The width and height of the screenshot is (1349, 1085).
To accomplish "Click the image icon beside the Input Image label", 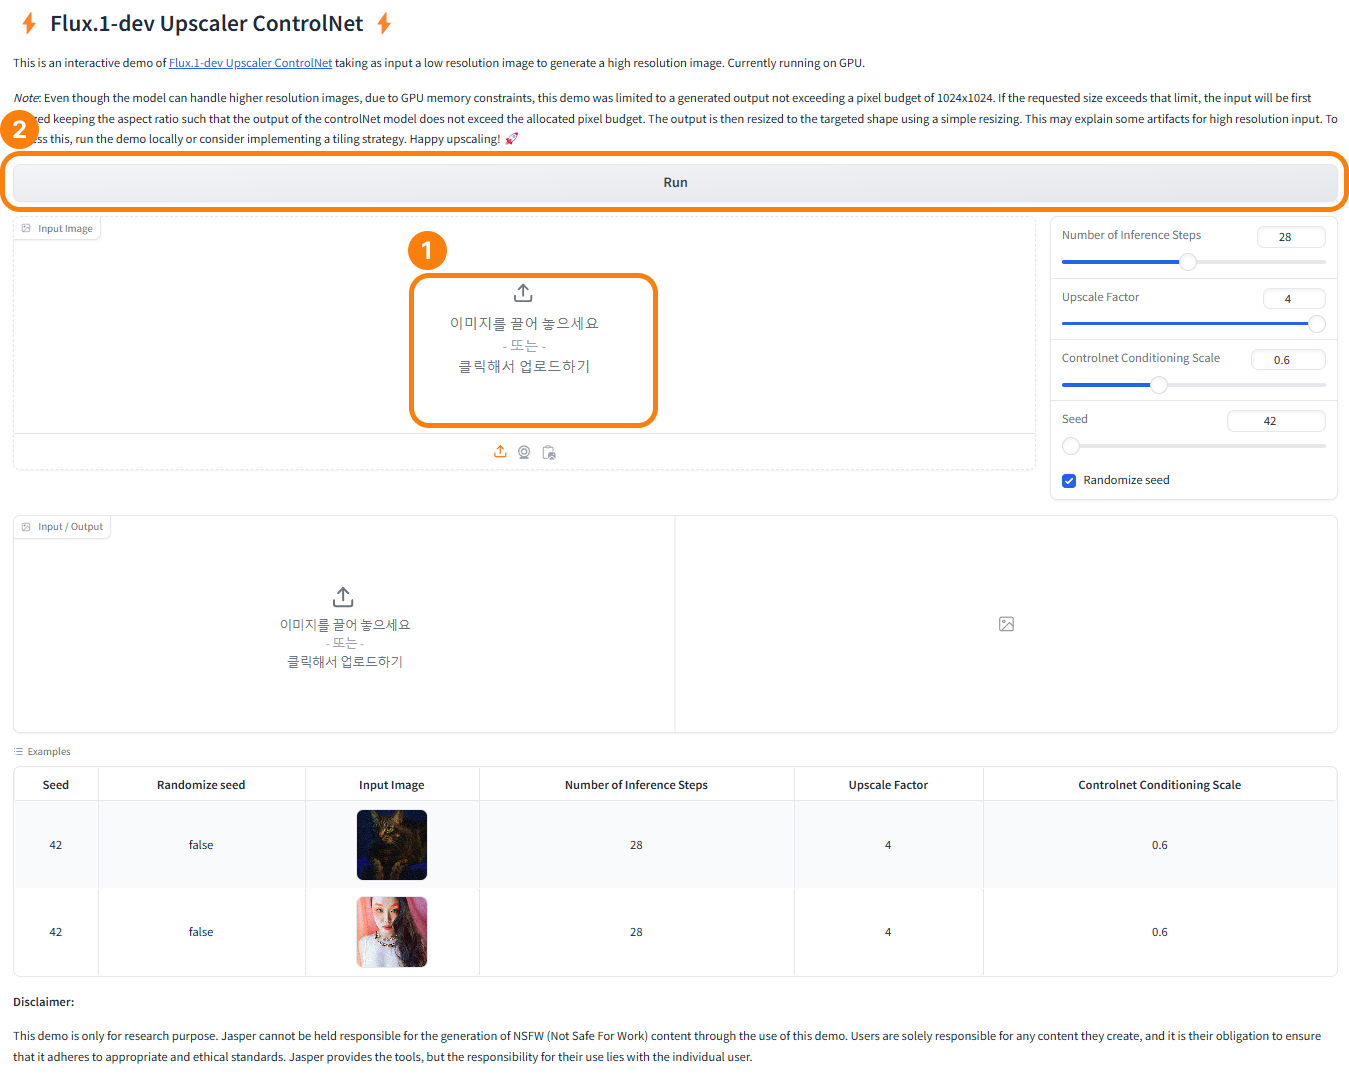I will [x=26, y=228].
